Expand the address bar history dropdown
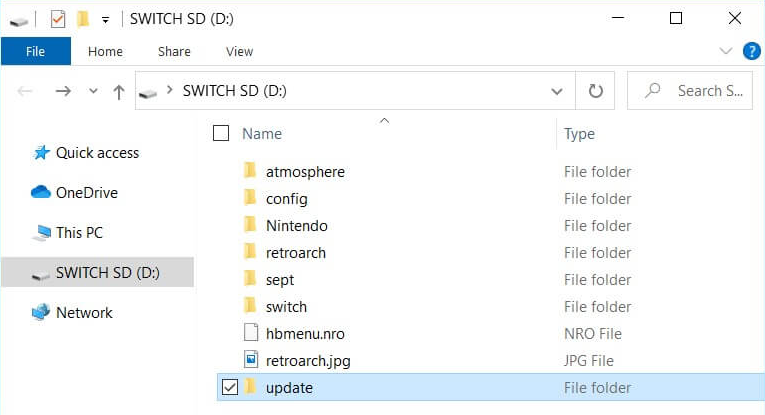 (557, 91)
